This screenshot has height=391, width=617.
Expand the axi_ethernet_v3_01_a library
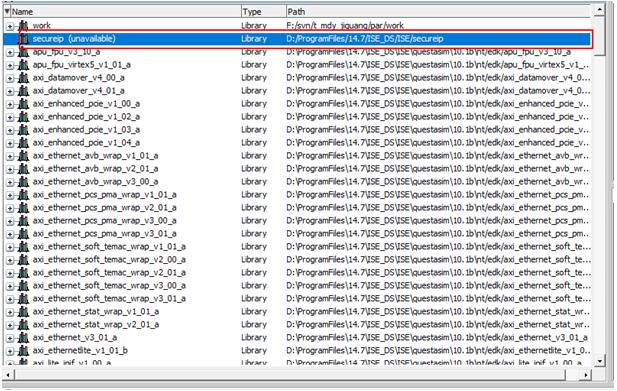coord(10,338)
